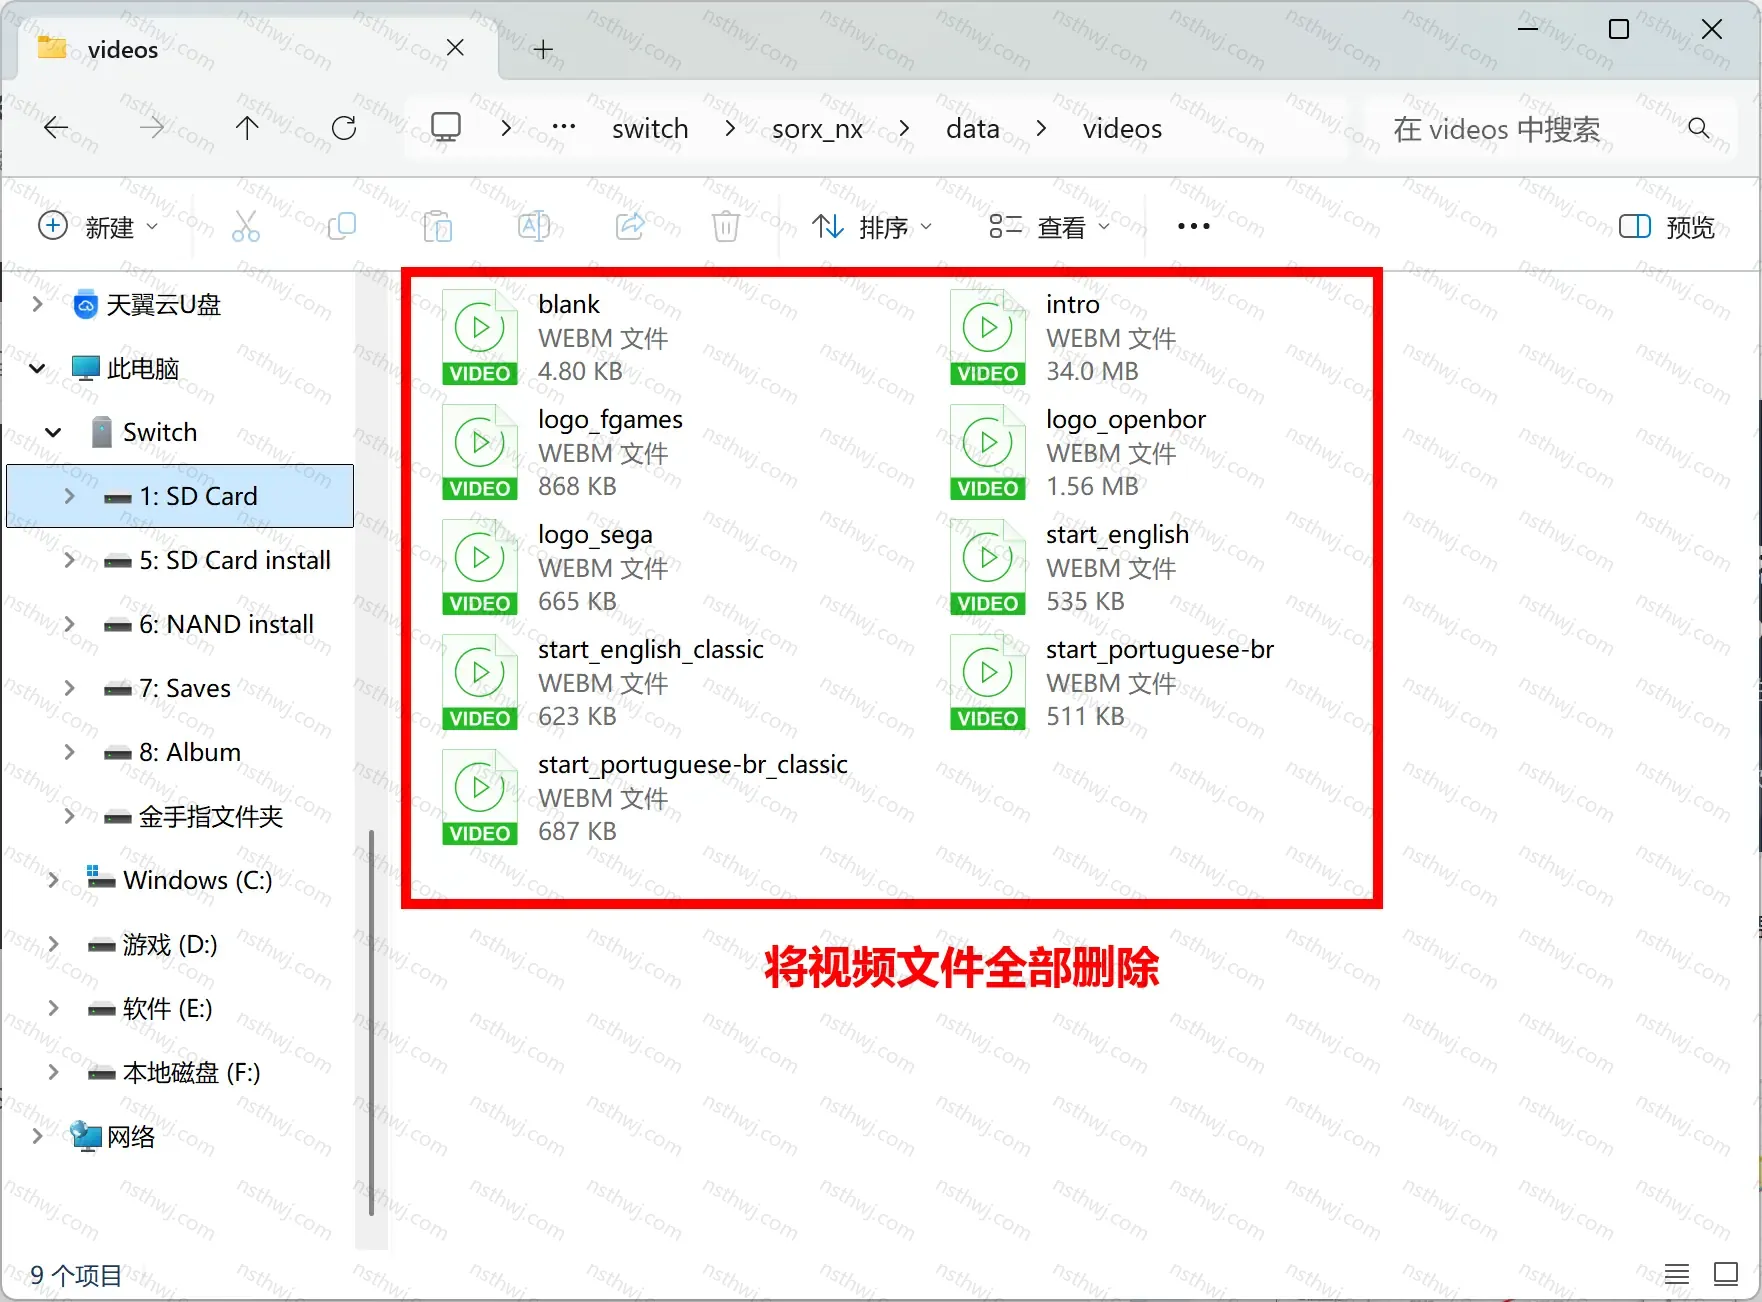Select start_portuguese-br video icon
The height and width of the screenshot is (1302, 1762).
(x=988, y=682)
